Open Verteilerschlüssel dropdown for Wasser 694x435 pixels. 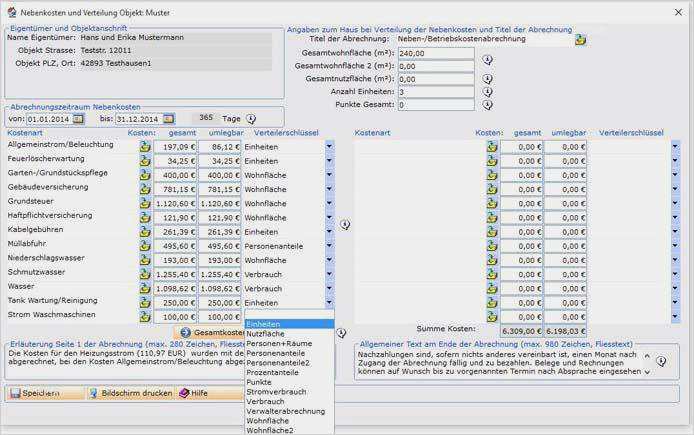click(x=329, y=288)
